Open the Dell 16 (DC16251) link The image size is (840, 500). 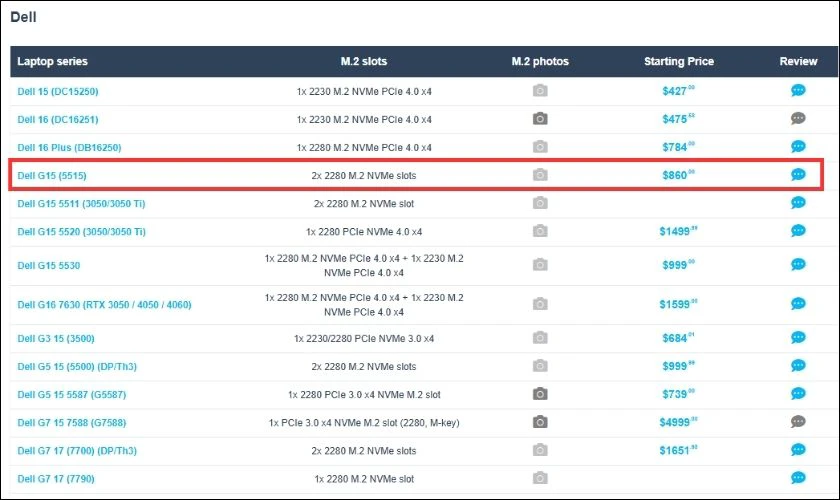click(x=58, y=120)
